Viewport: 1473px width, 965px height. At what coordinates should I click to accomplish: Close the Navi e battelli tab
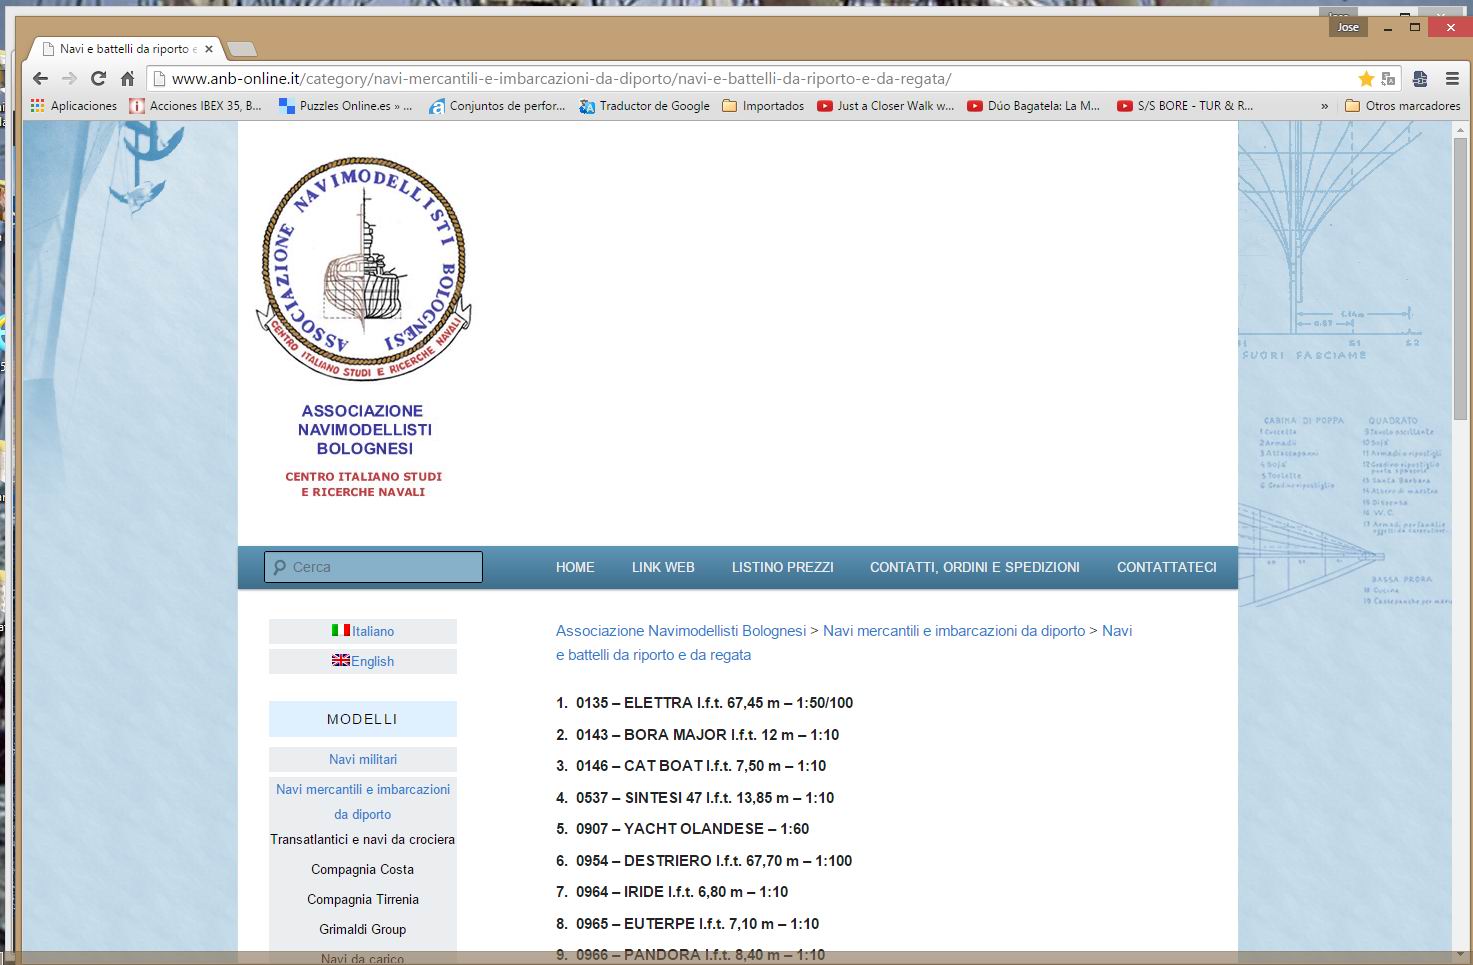tap(208, 48)
